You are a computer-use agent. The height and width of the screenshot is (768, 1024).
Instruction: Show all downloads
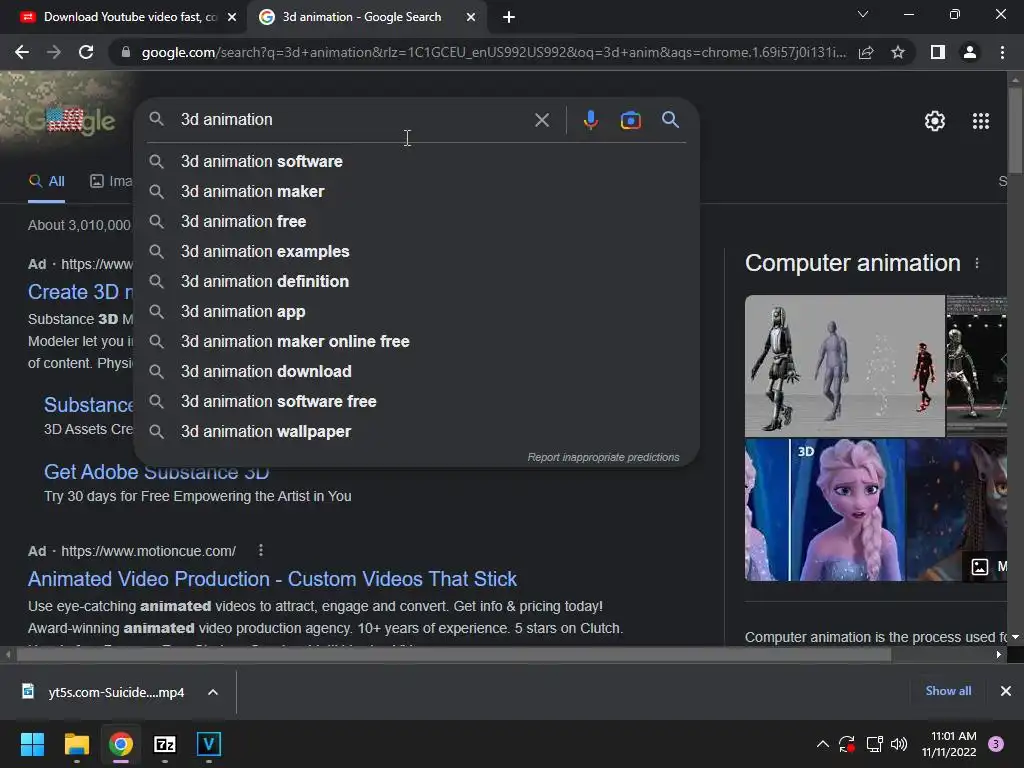(948, 691)
